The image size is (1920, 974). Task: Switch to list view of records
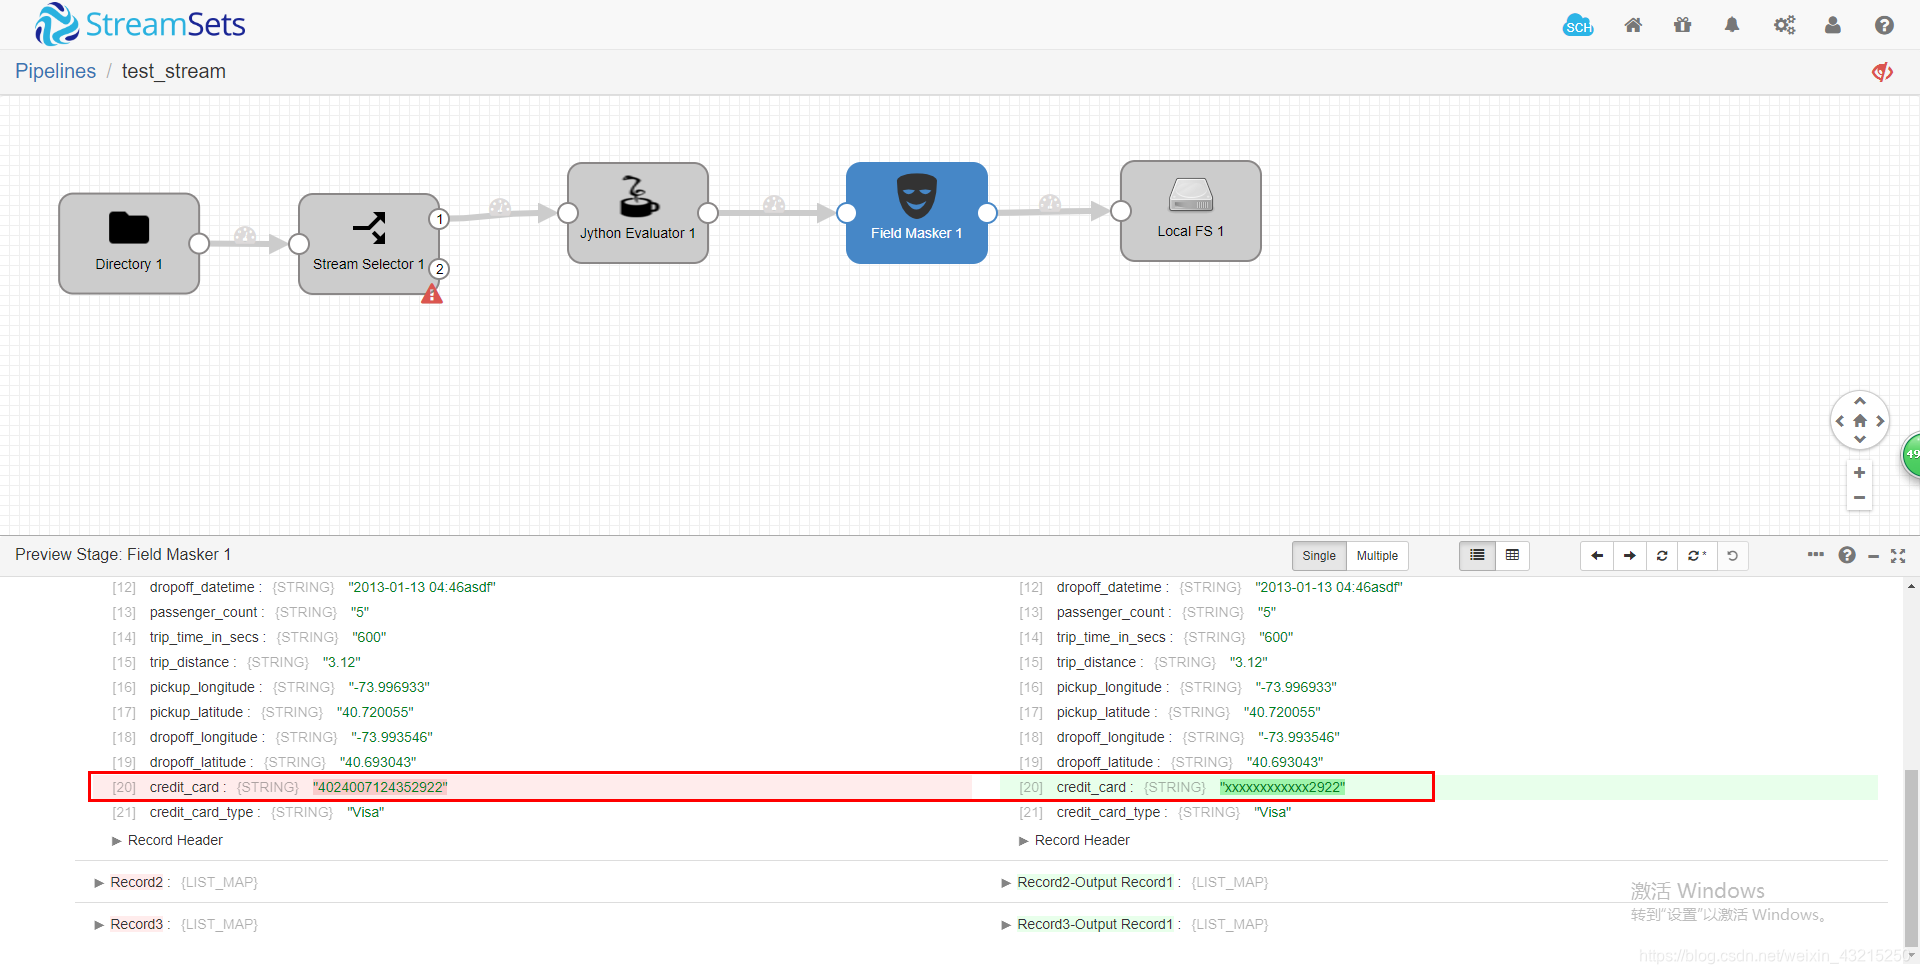(1477, 555)
